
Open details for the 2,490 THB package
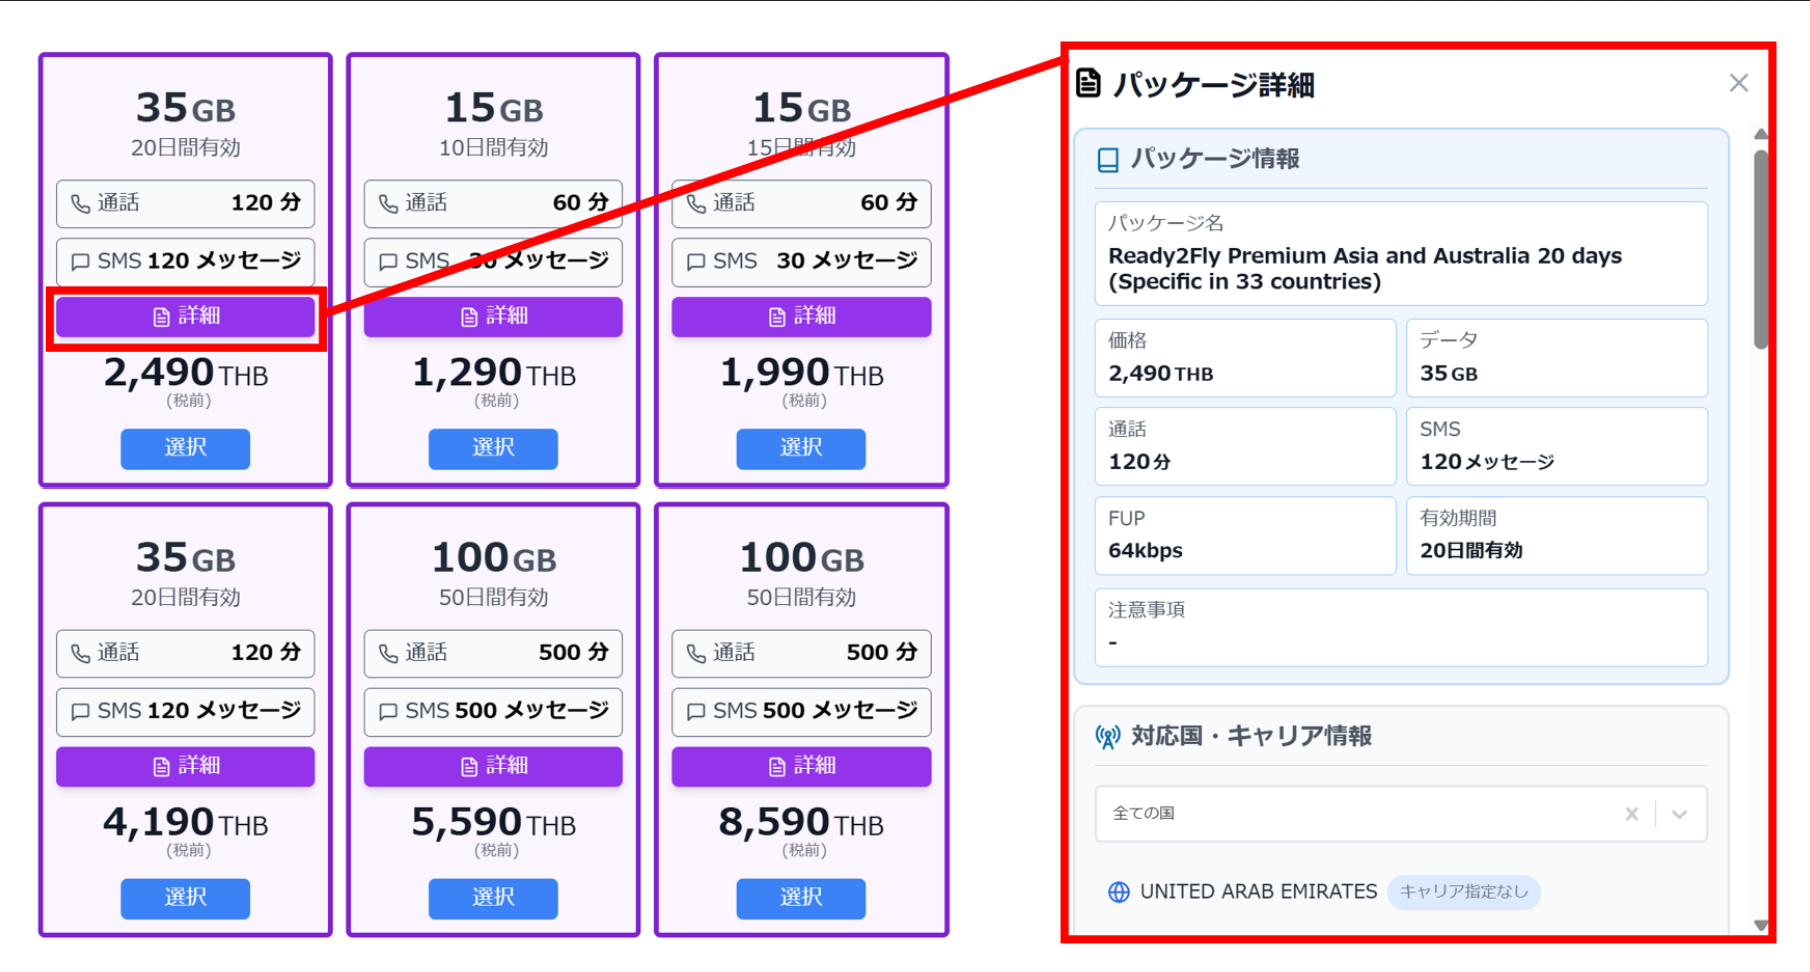point(186,317)
